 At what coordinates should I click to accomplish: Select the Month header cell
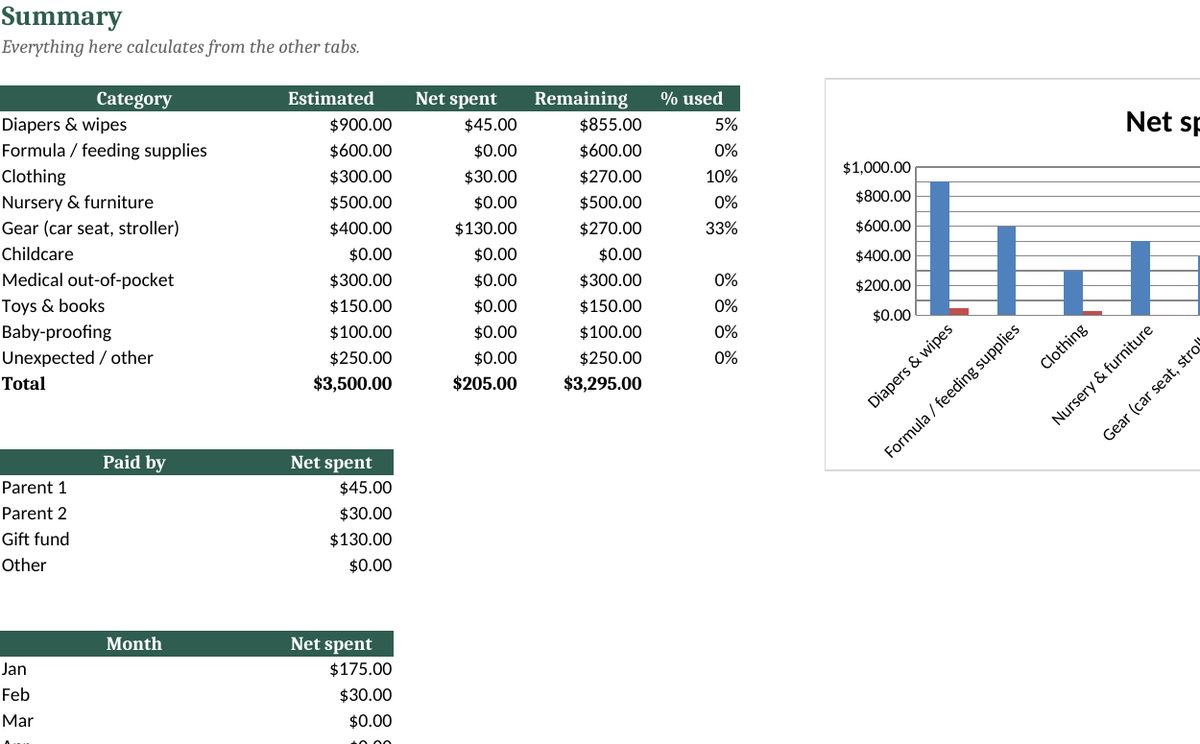pyautogui.click(x=134, y=644)
